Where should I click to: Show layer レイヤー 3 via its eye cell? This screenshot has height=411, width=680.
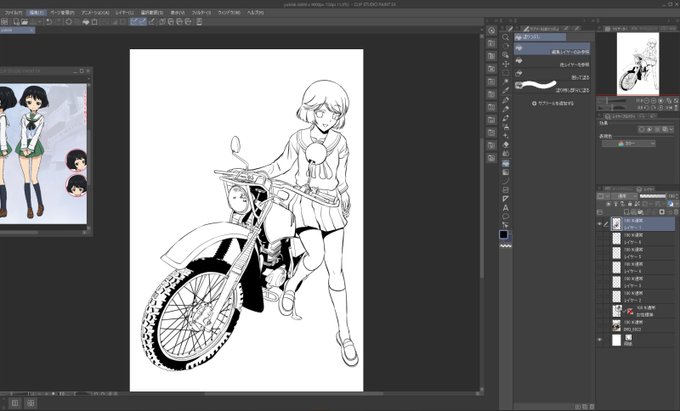coord(600,282)
